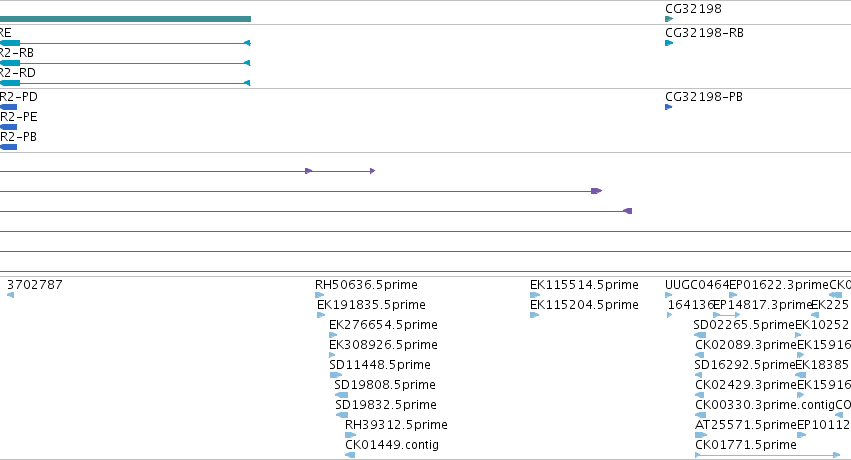
Task: Open the EK276654.5prime EST label
Action: (383, 325)
